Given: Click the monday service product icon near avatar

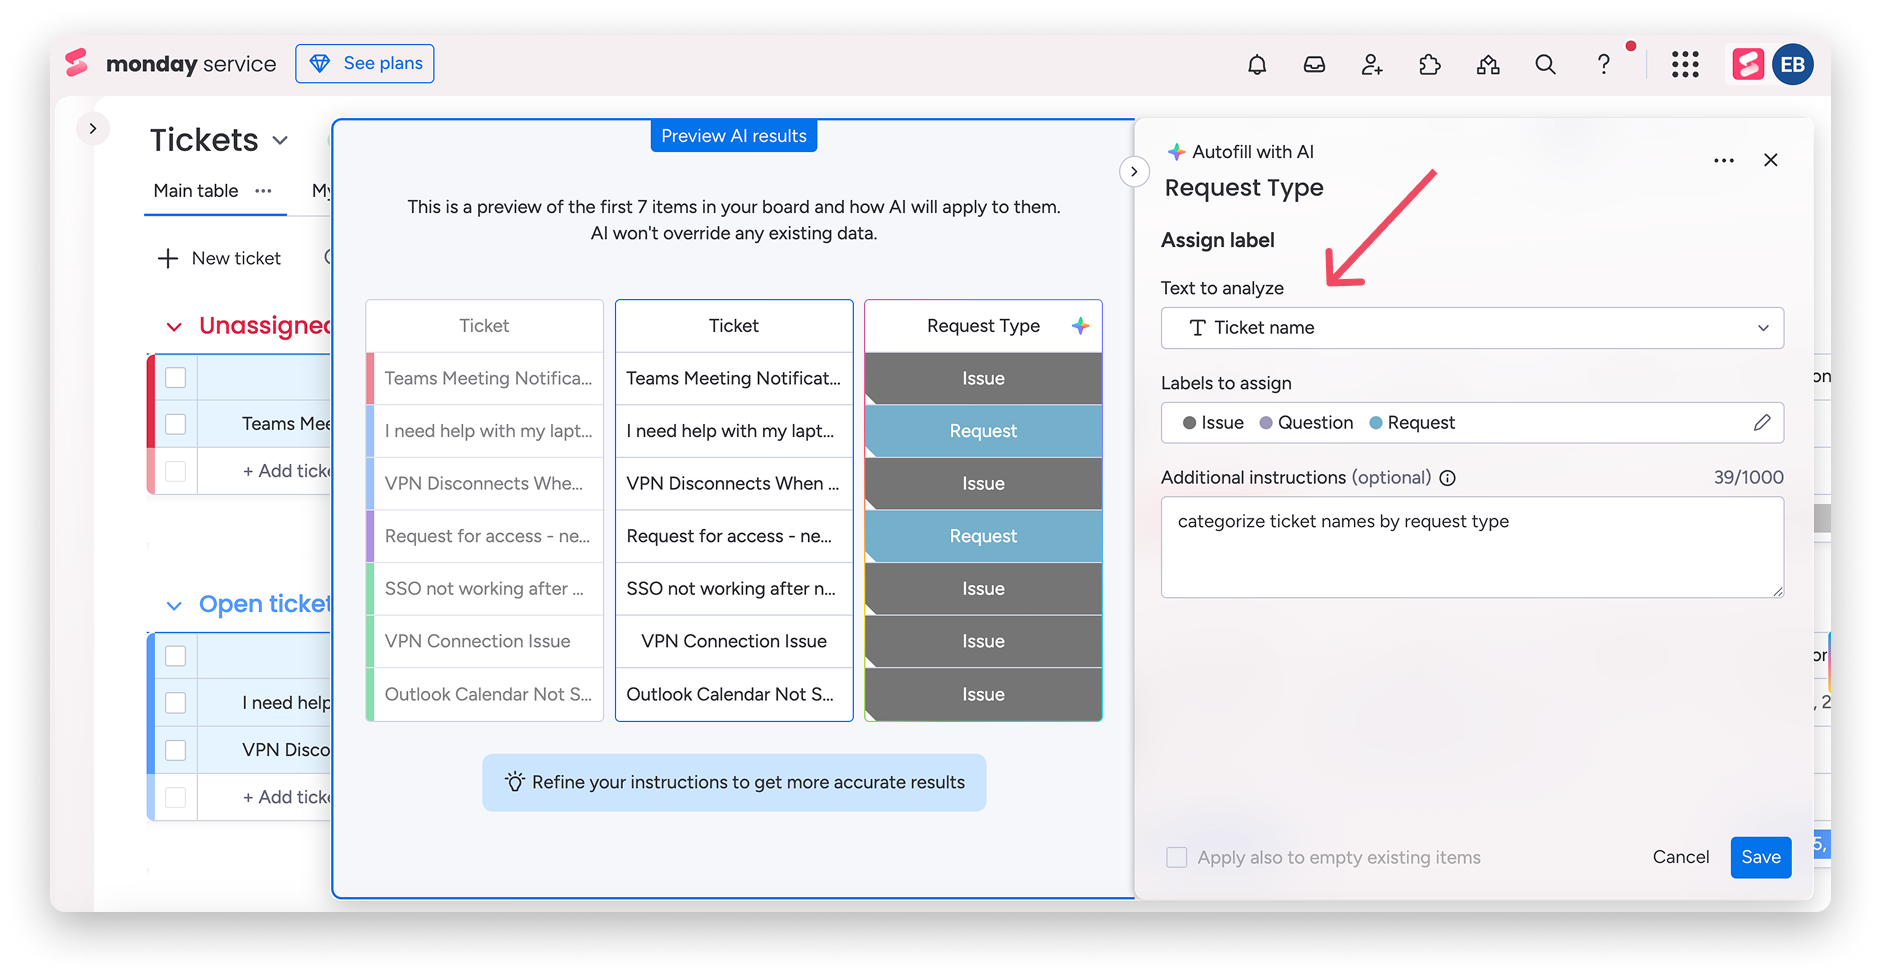Looking at the screenshot, I should tap(1748, 65).
